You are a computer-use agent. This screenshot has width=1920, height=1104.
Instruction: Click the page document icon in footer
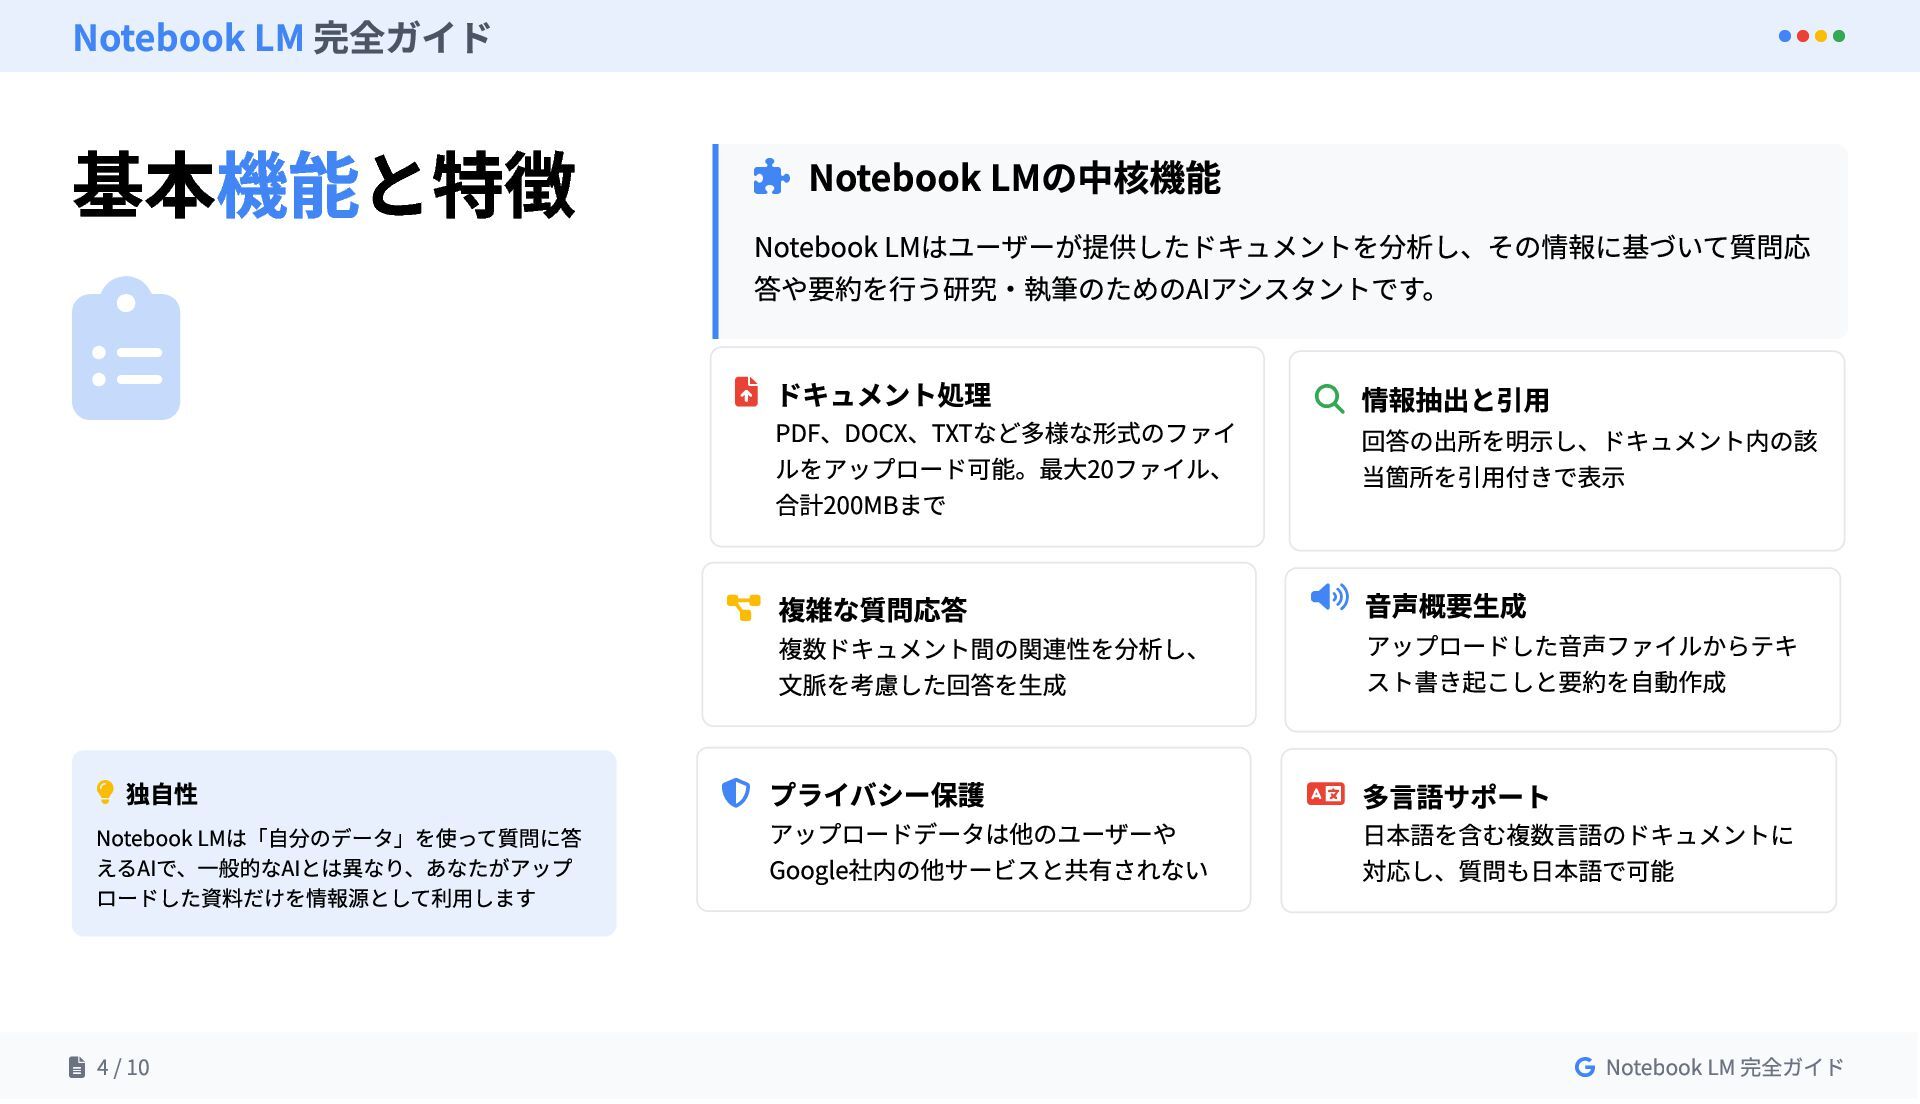pos(77,1068)
